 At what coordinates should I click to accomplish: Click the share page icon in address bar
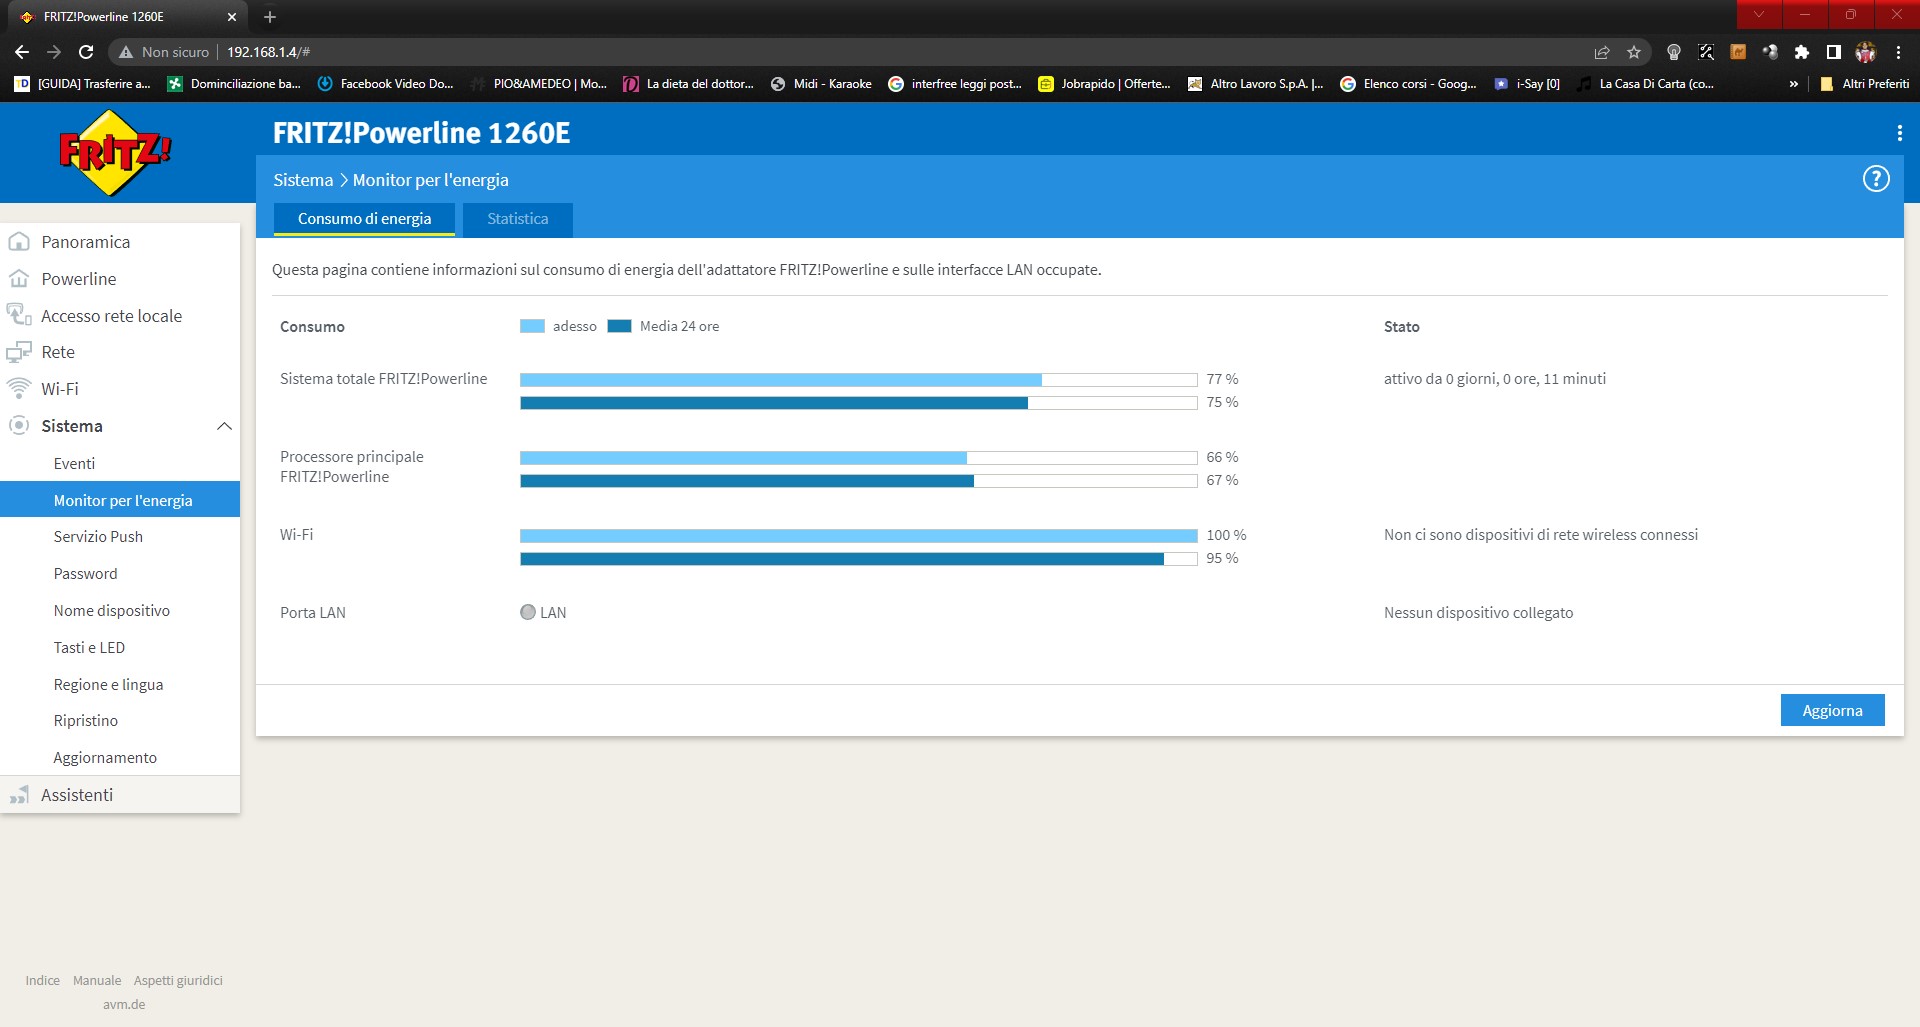1602,52
